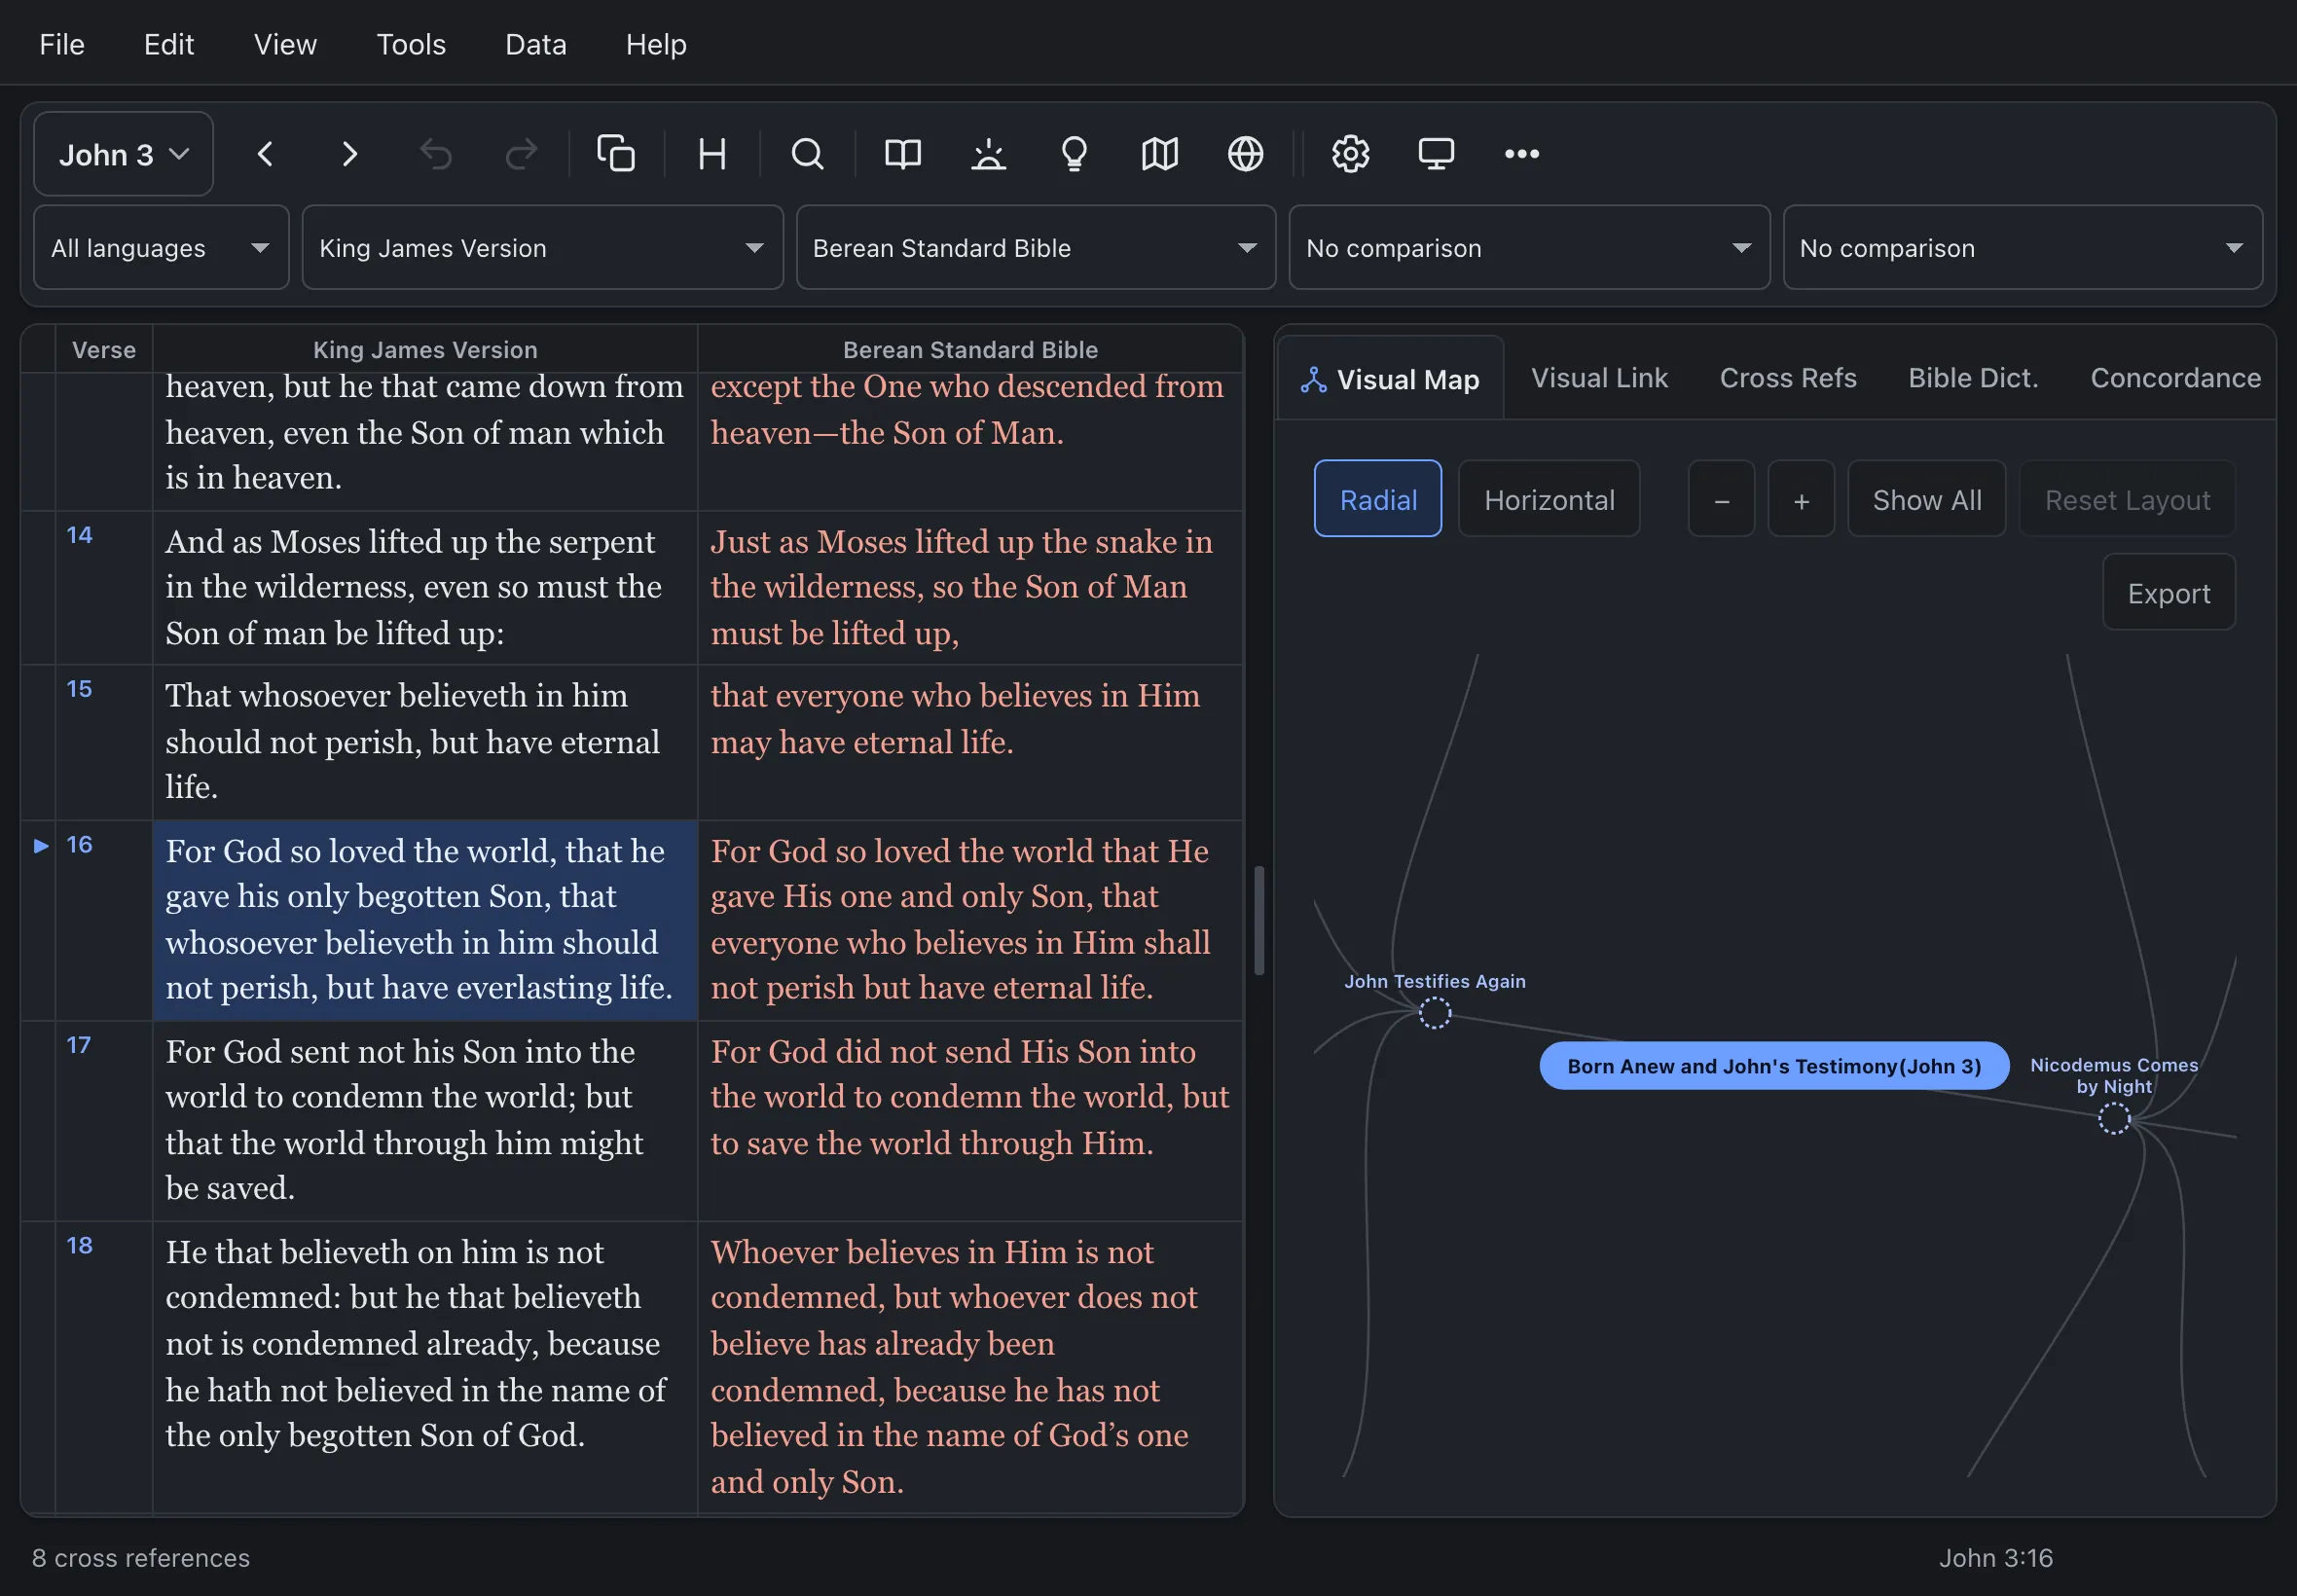Switch to the Bible Dict. tab

pyautogui.click(x=1973, y=378)
